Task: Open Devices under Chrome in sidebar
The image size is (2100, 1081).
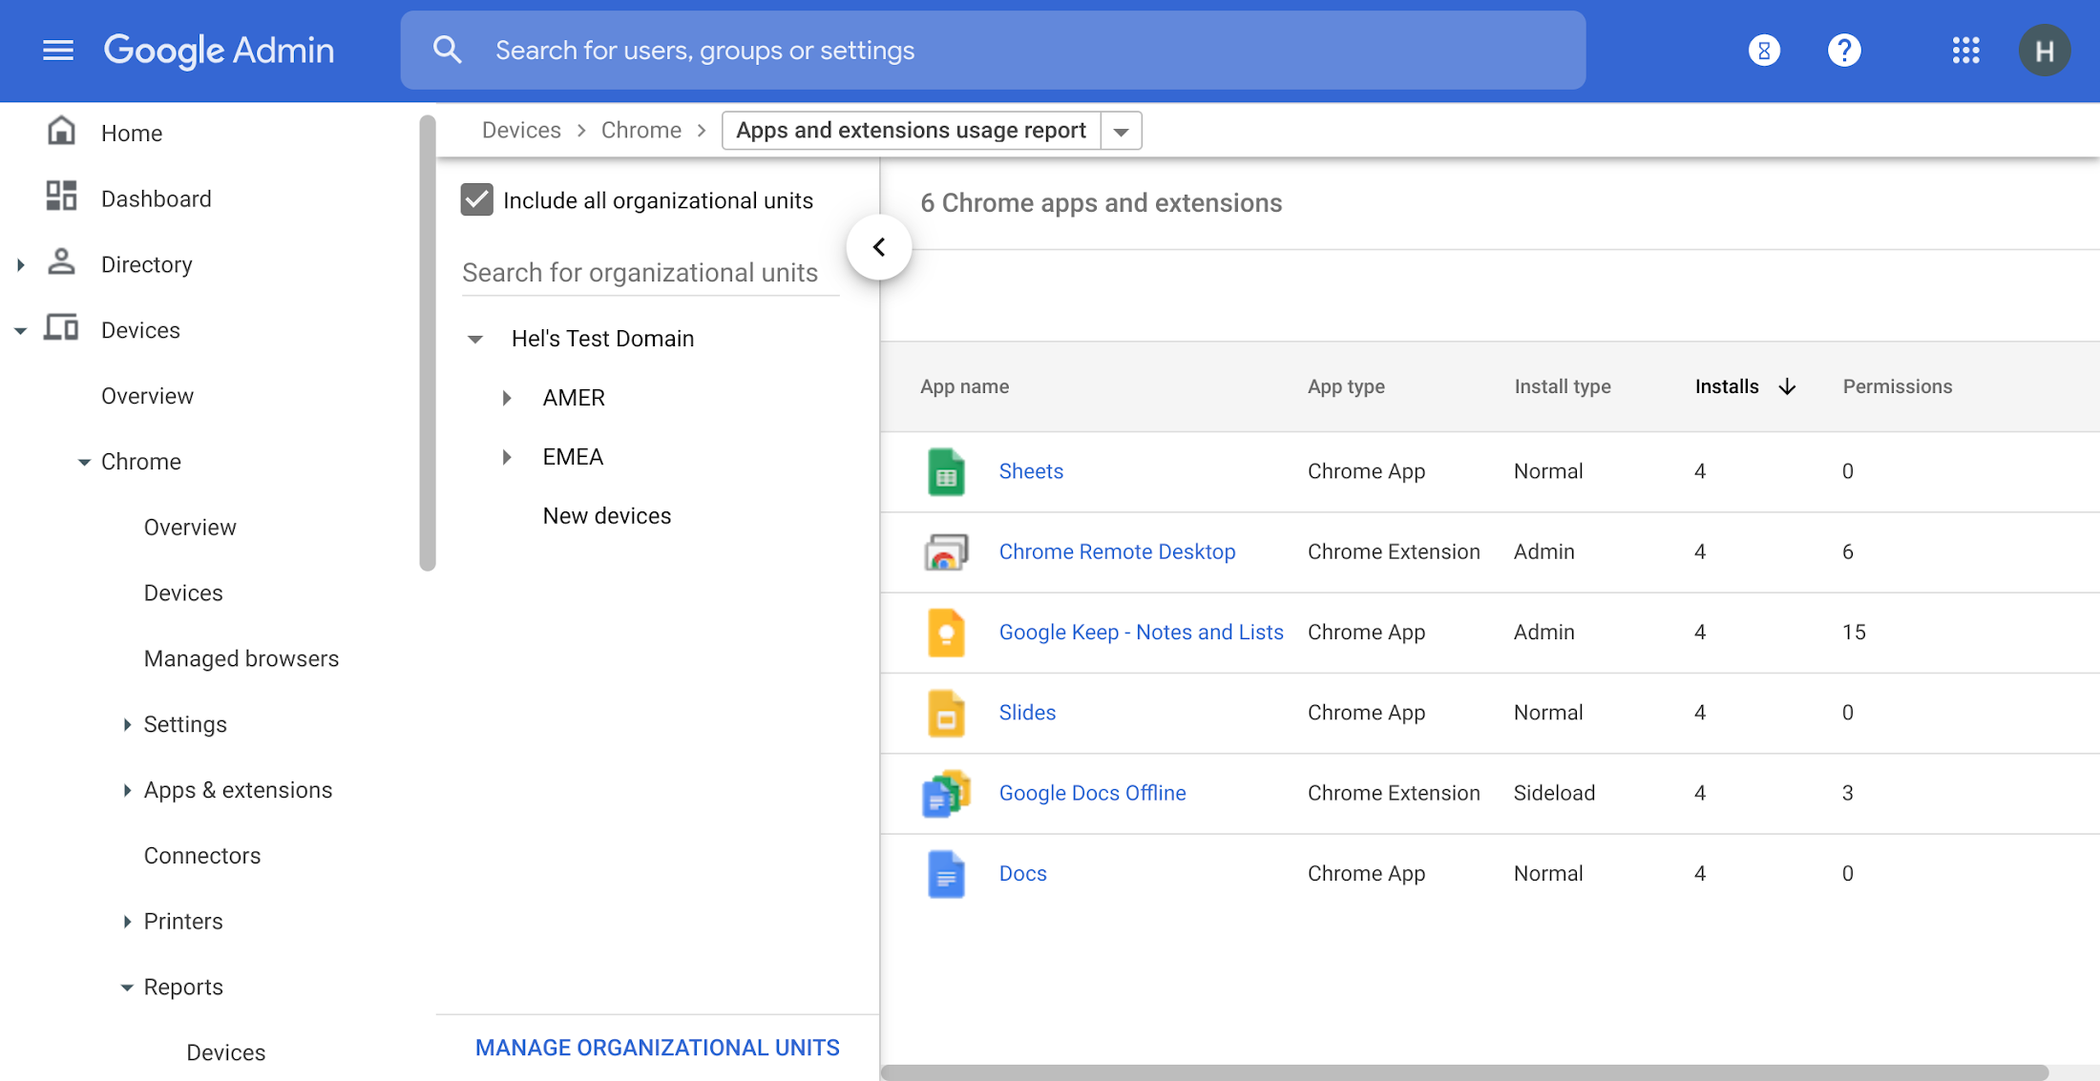Action: [x=183, y=593]
